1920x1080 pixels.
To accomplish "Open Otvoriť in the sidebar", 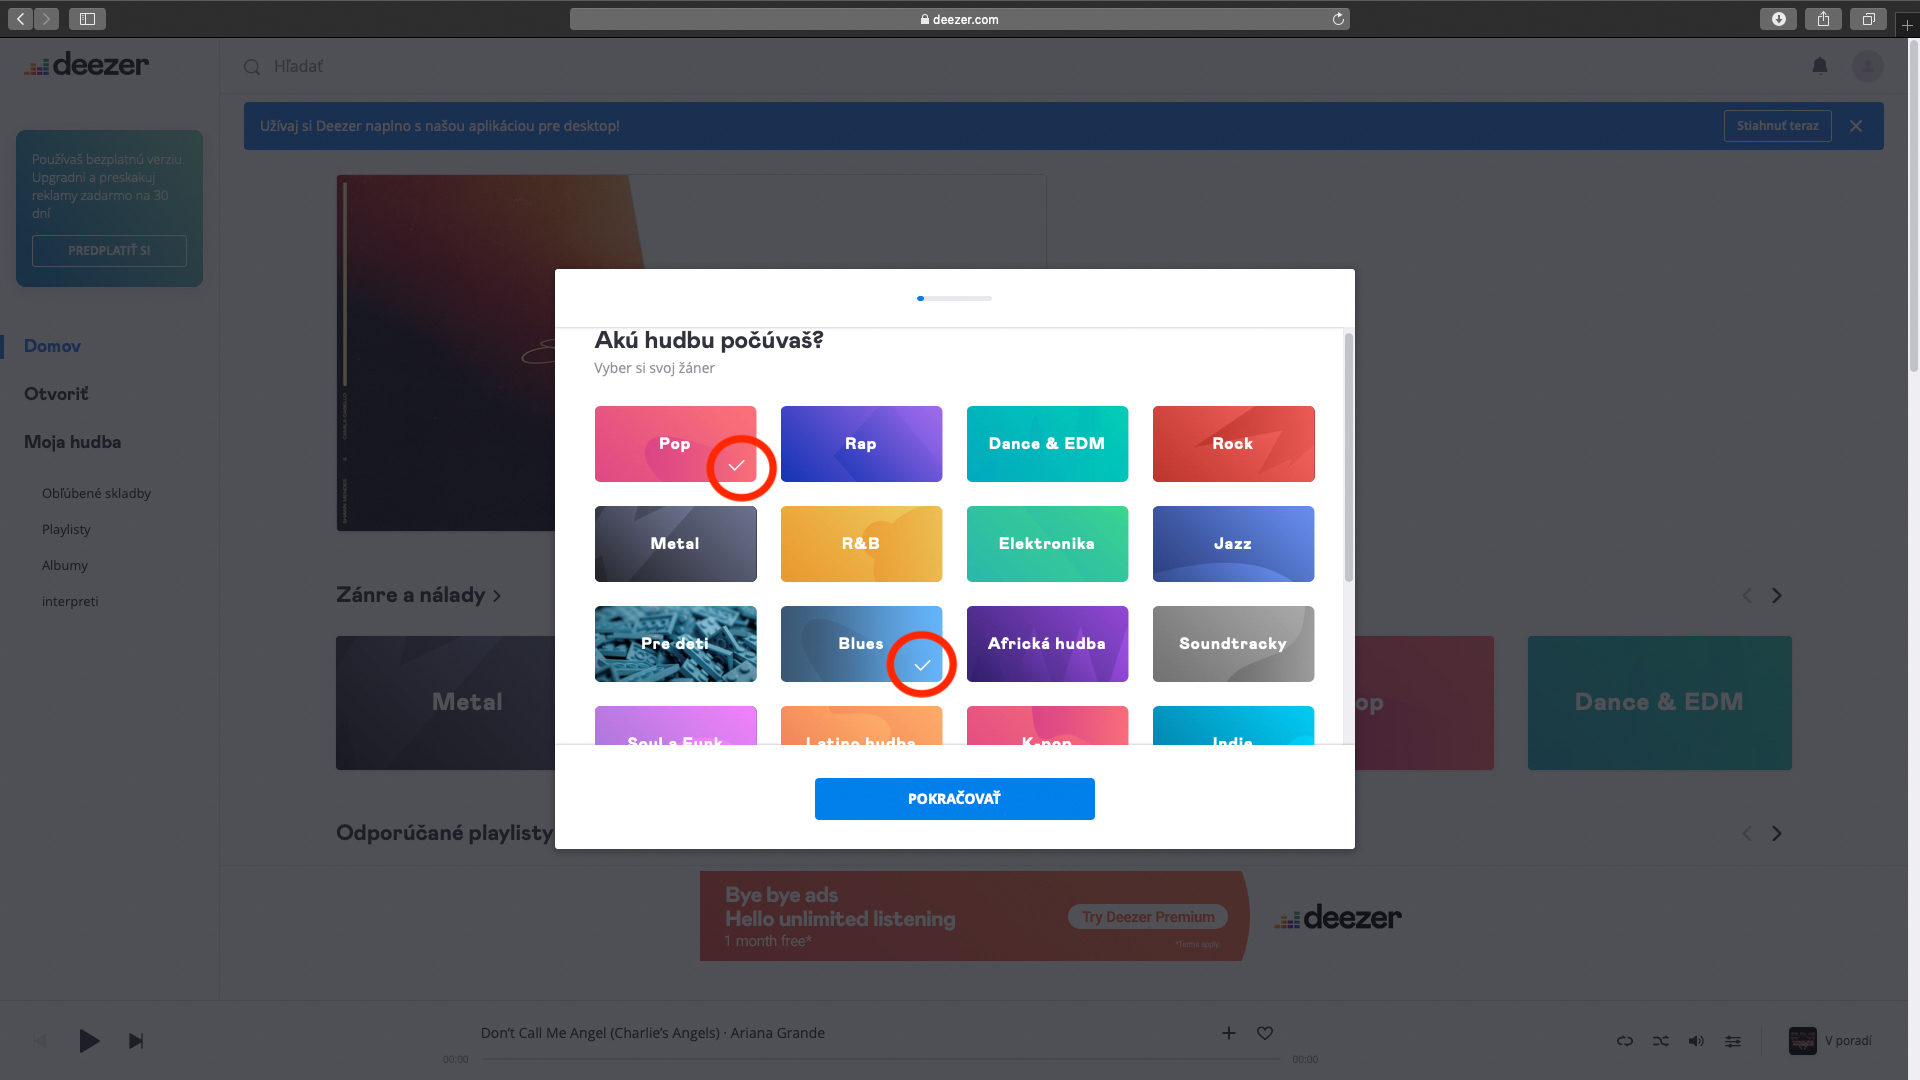I will (x=56, y=394).
